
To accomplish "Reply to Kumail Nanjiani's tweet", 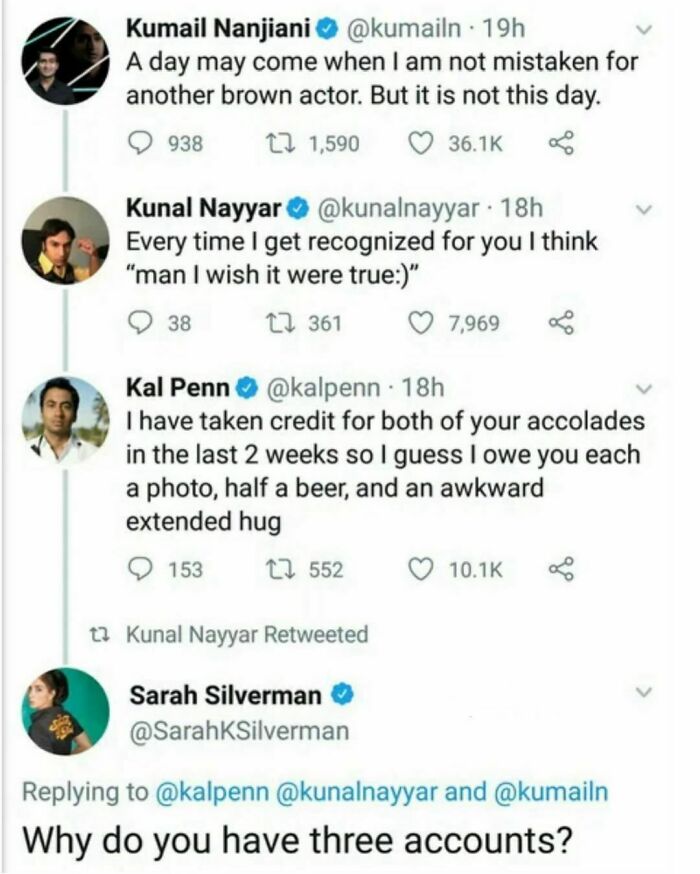I will tap(142, 143).
